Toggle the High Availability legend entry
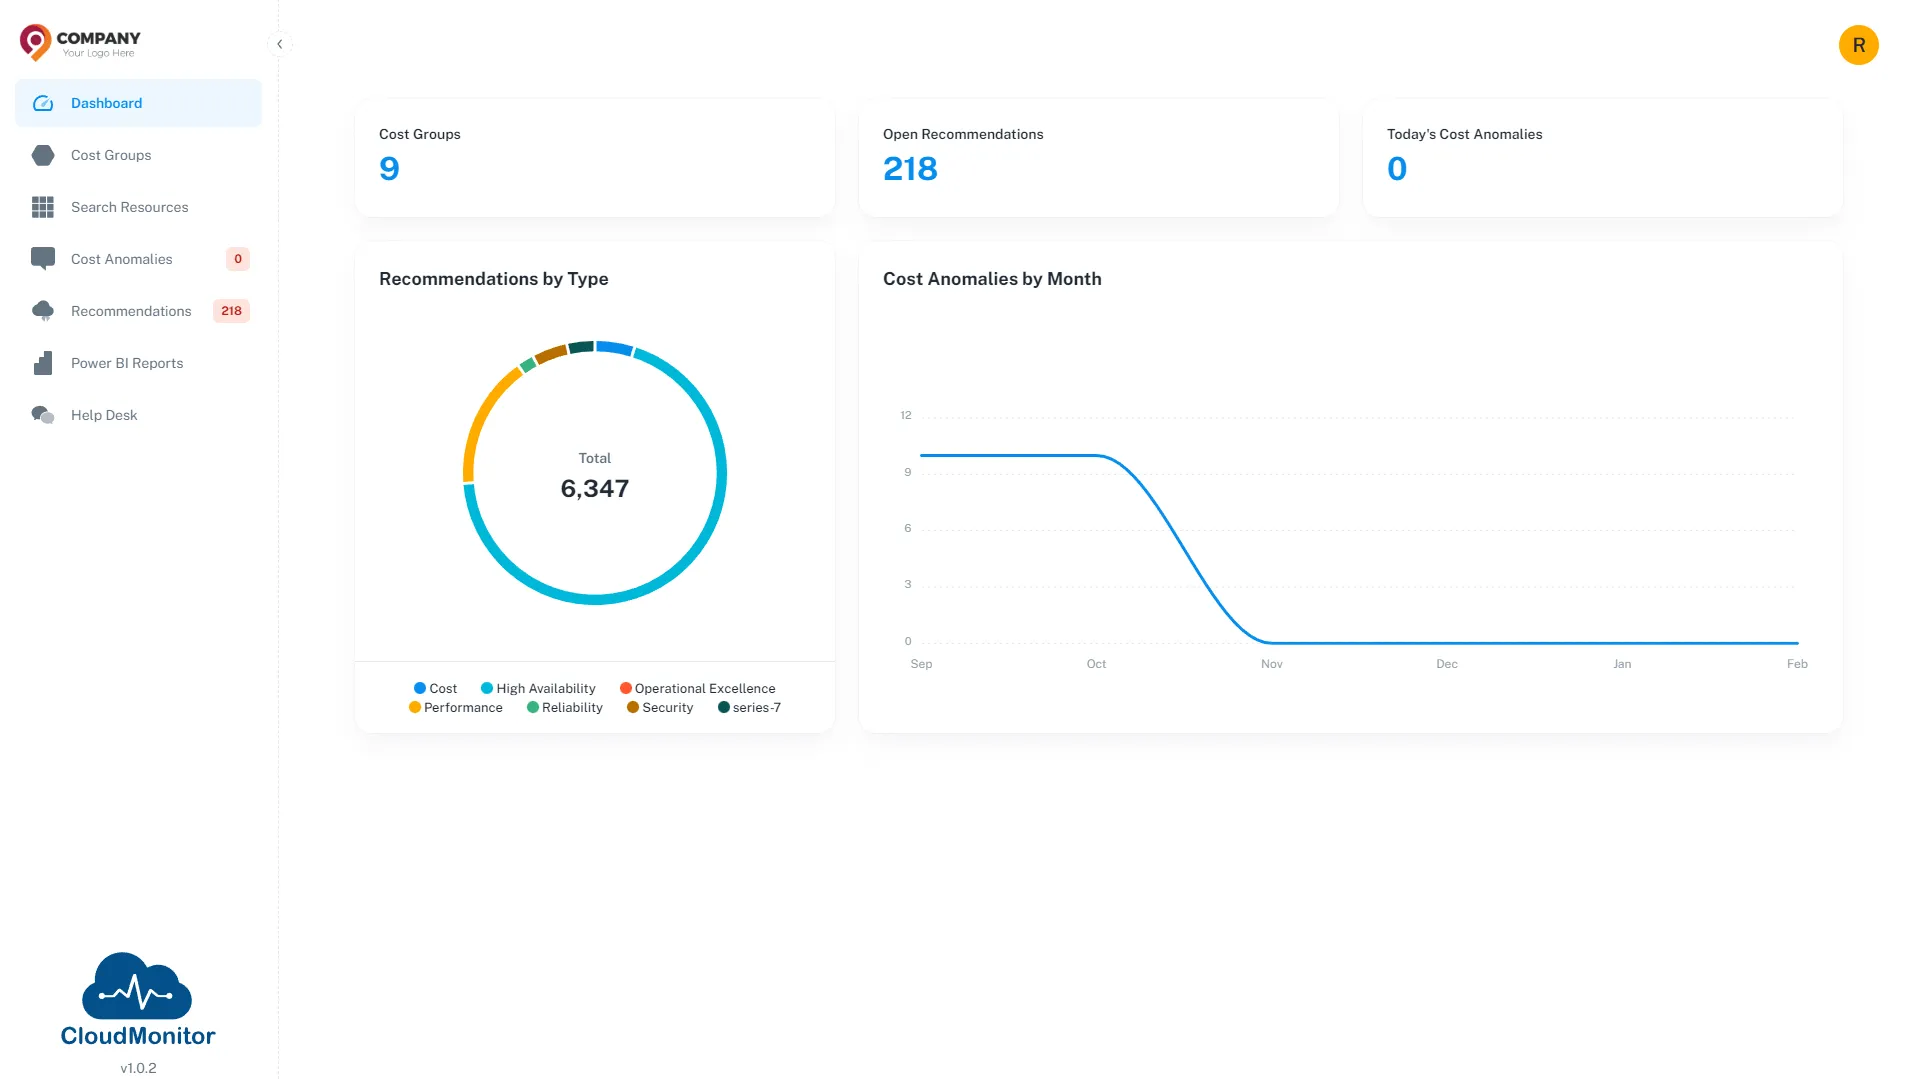 [538, 688]
